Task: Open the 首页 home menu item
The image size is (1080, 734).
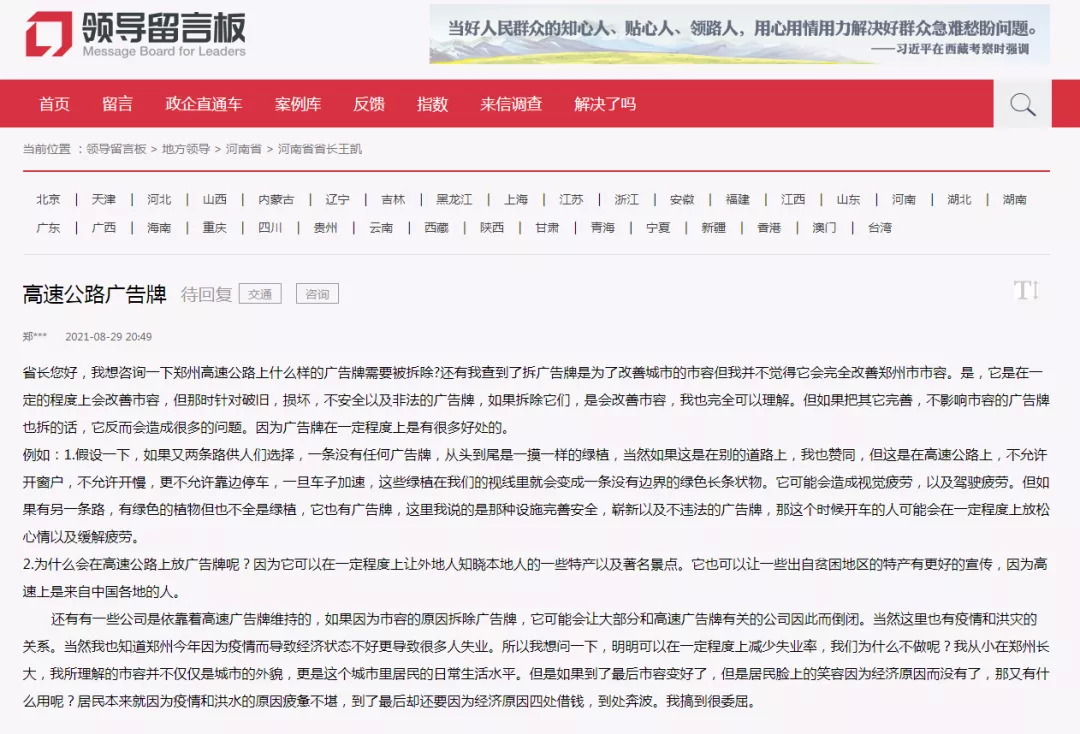Action: point(54,104)
